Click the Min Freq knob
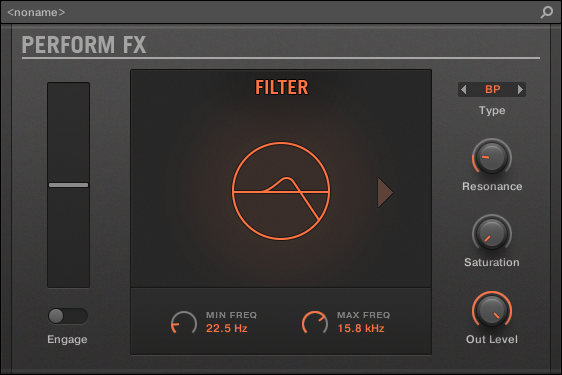Image resolution: width=562 pixels, height=375 pixels. click(x=184, y=322)
